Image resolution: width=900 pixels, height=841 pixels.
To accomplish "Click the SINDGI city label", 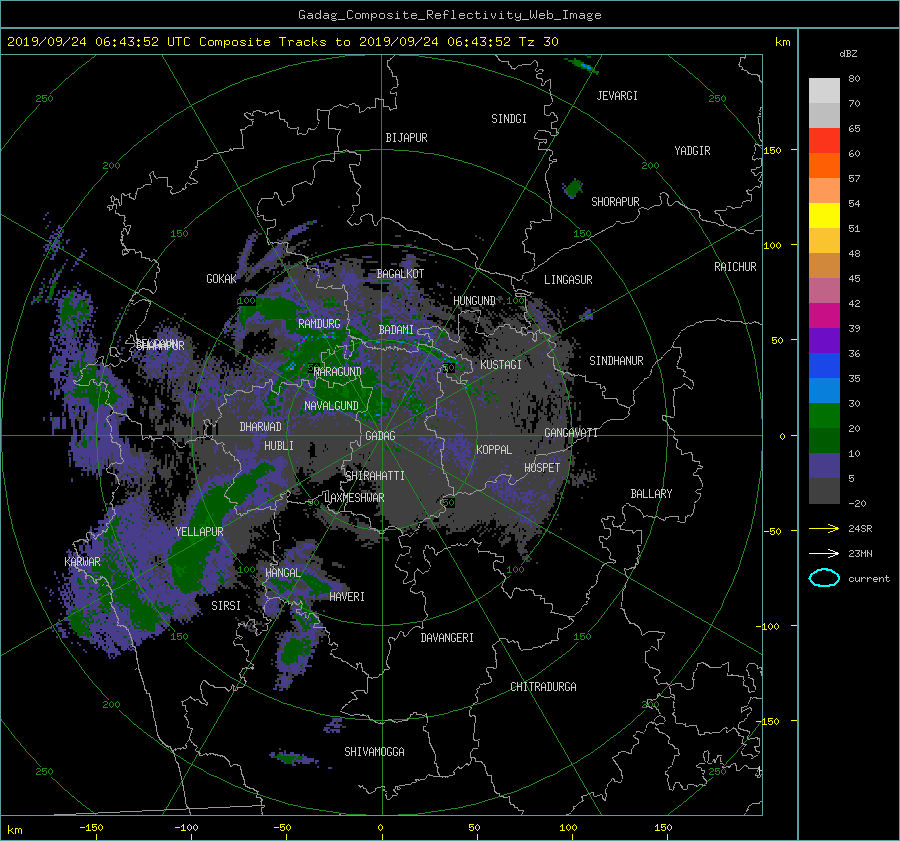I will (x=509, y=119).
